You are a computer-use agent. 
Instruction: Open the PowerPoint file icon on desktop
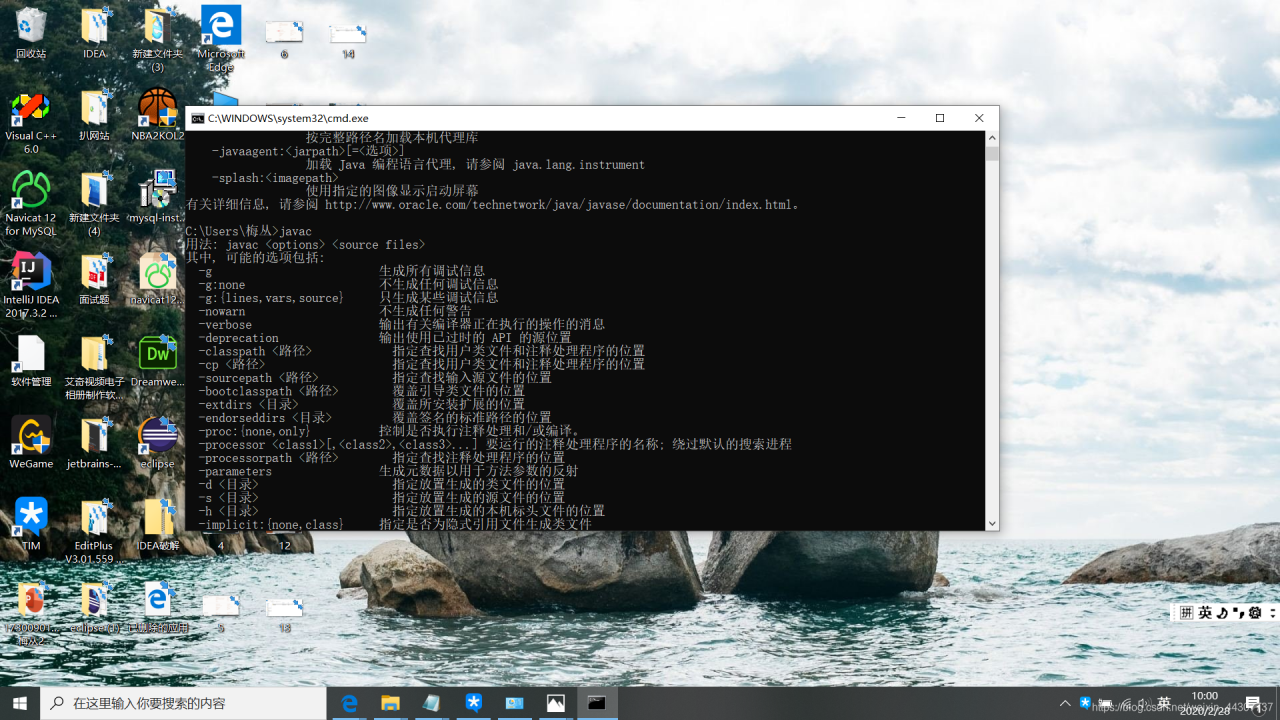(x=31, y=612)
